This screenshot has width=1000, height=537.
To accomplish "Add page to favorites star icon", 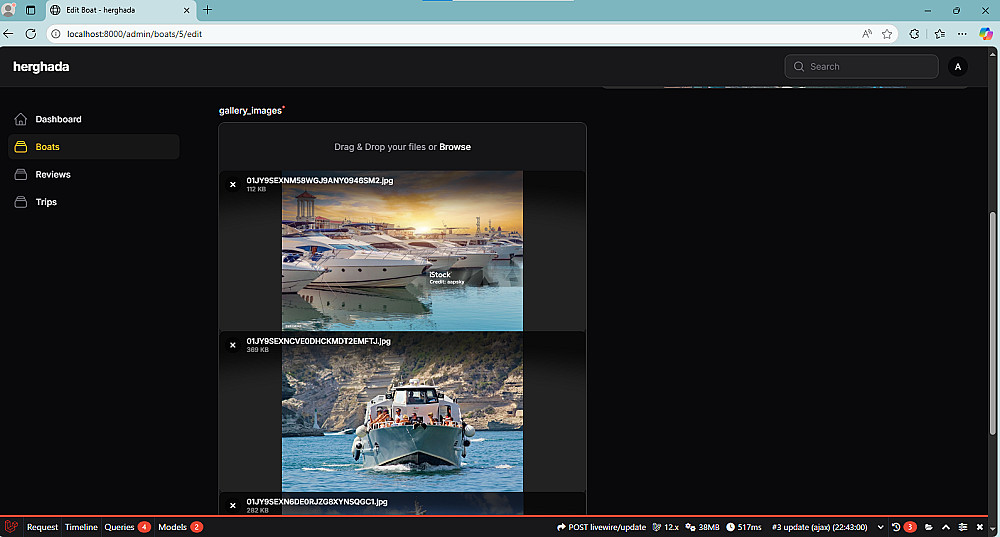I will [887, 34].
